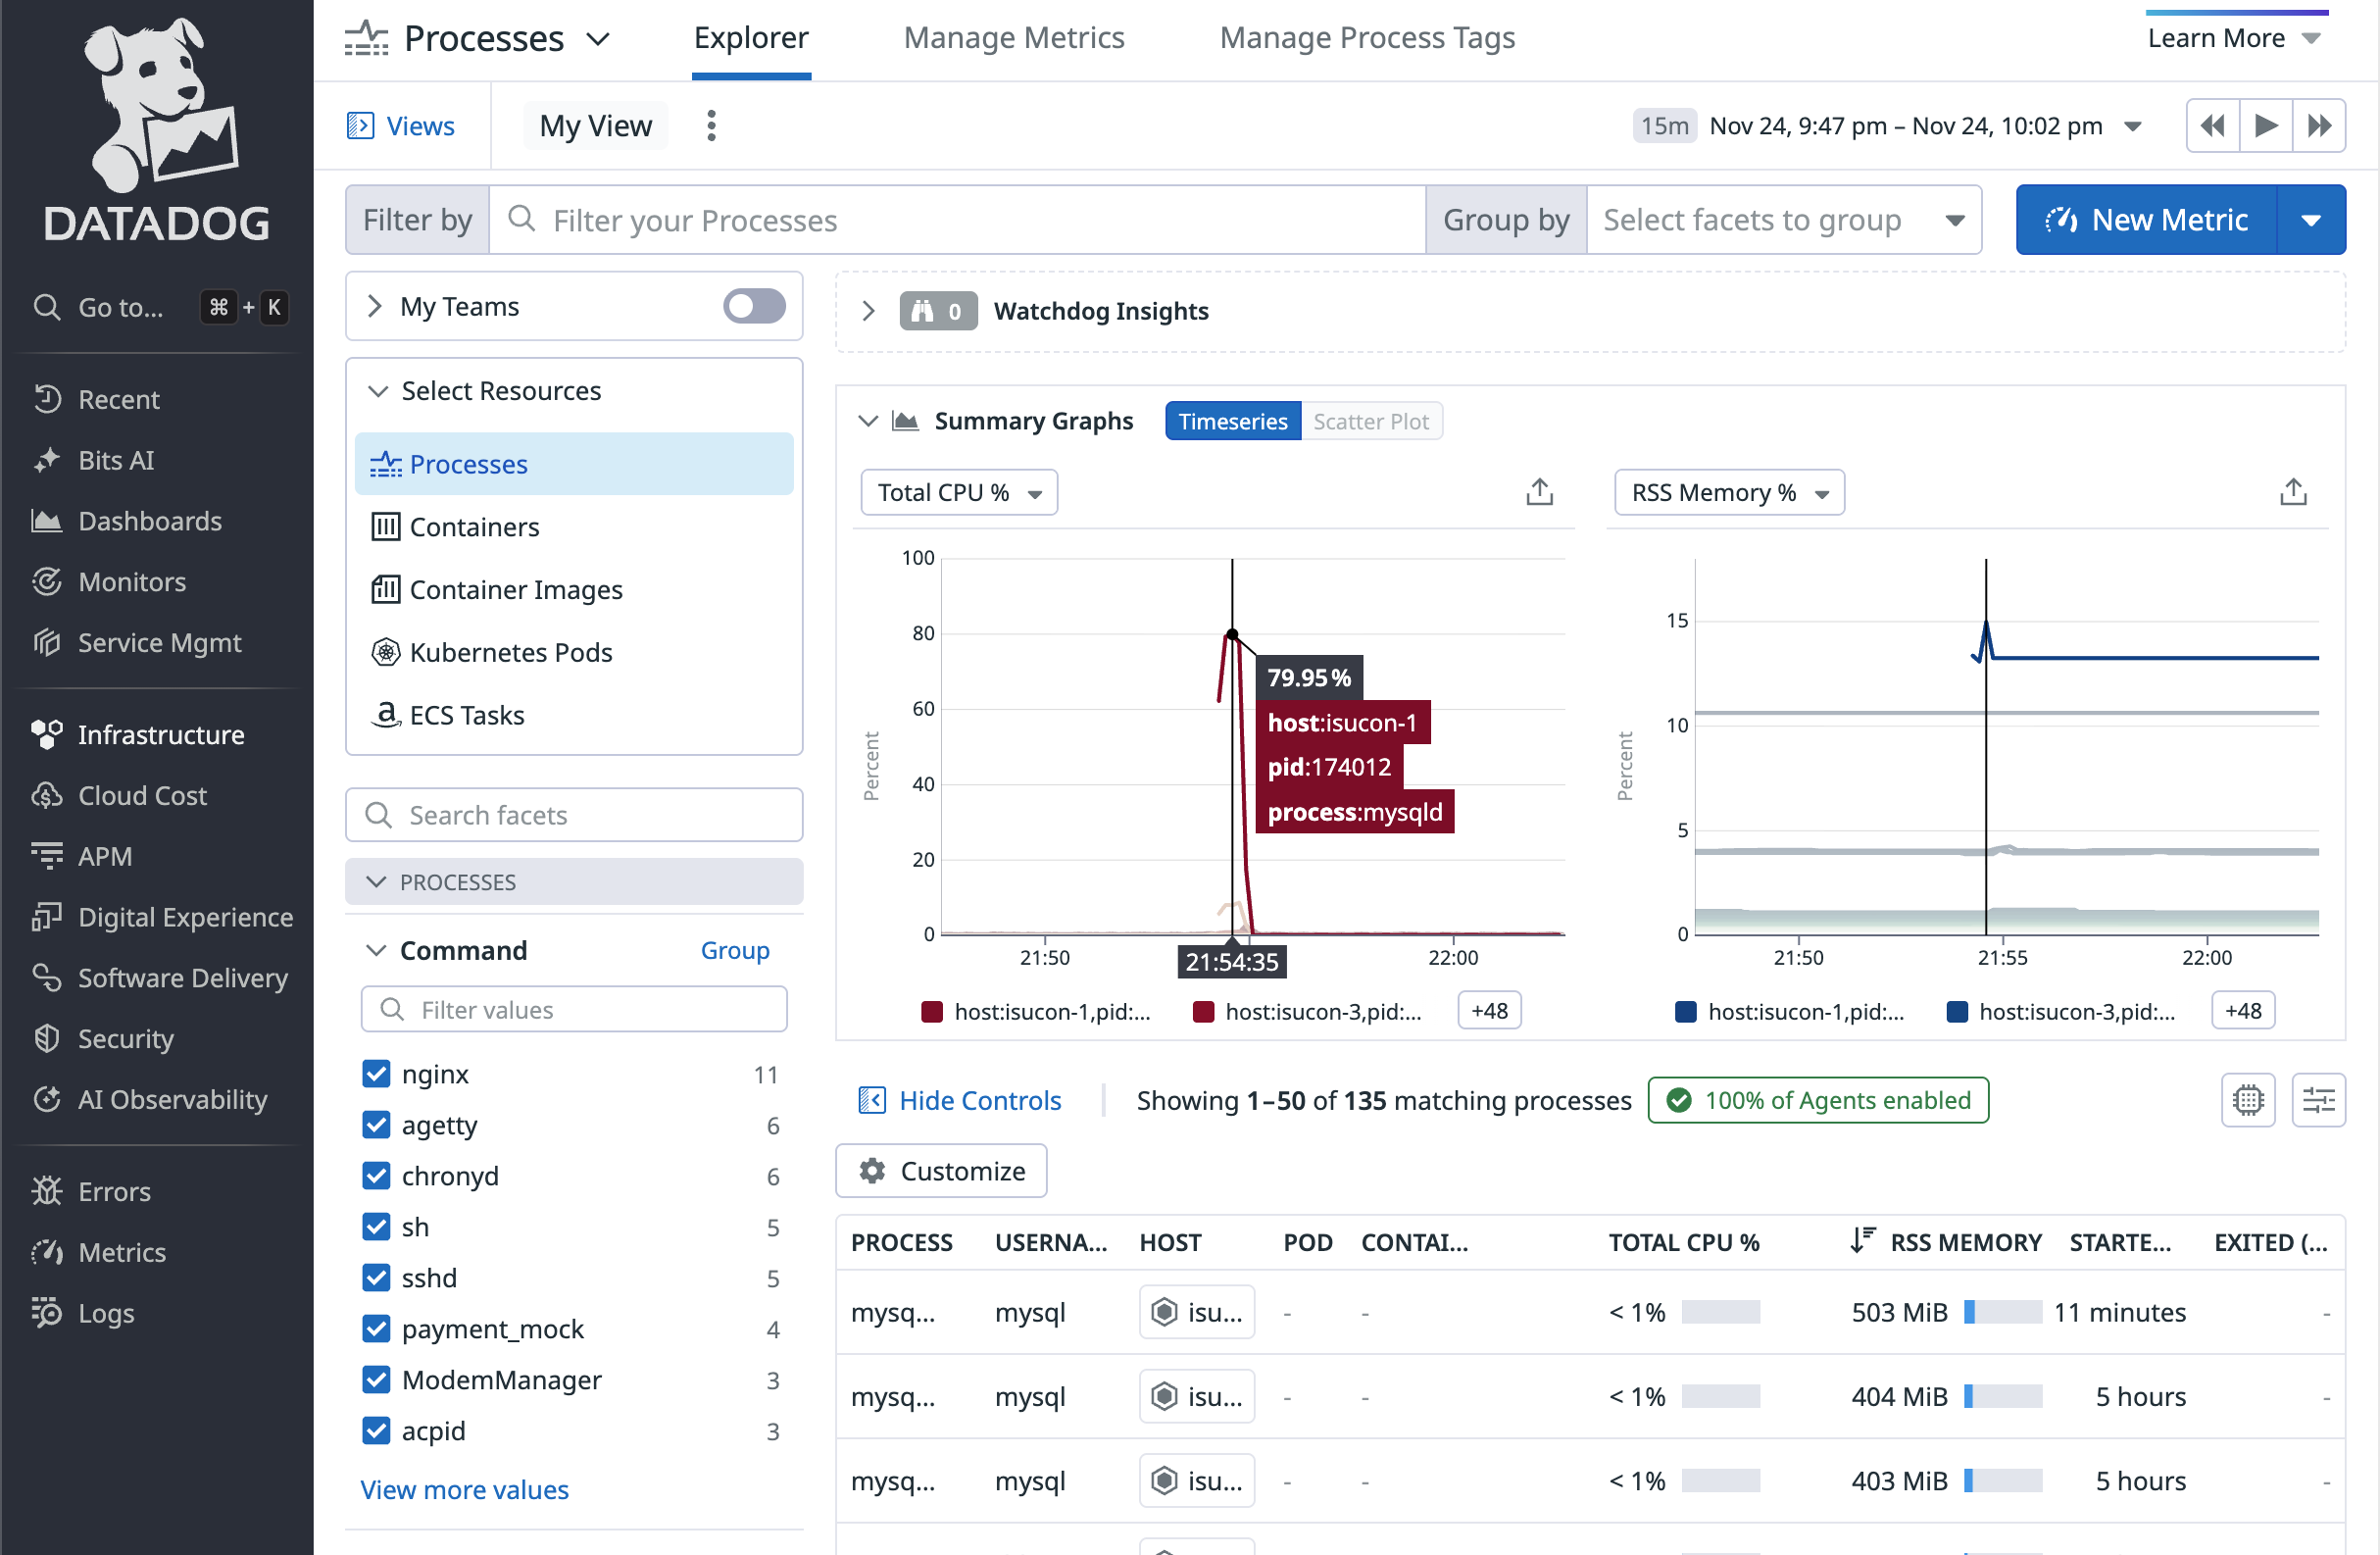Click the export icon on RSS Memory graph
The width and height of the screenshot is (2380, 1555).
click(x=2292, y=492)
